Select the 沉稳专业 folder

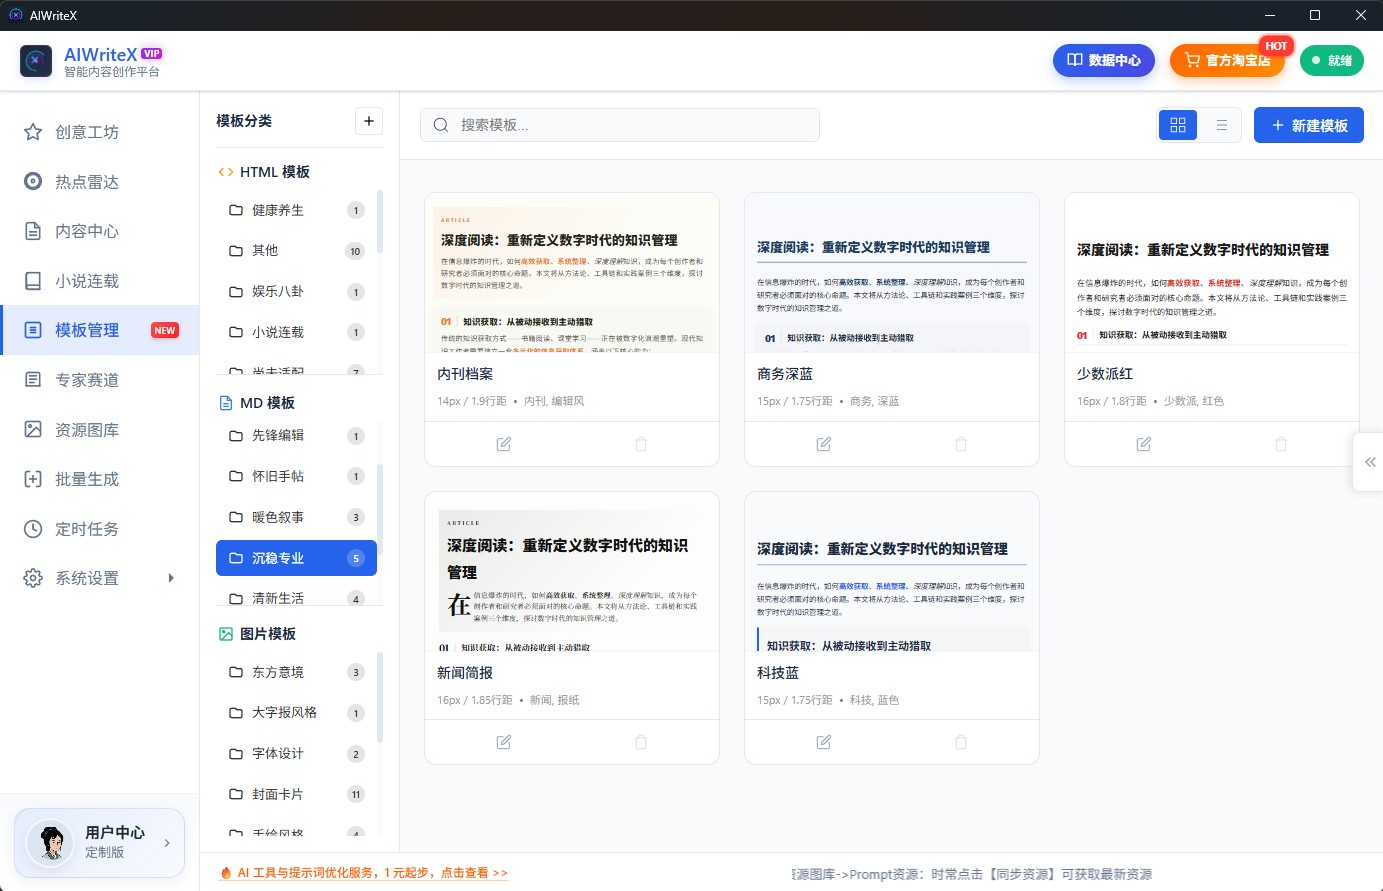[296, 558]
